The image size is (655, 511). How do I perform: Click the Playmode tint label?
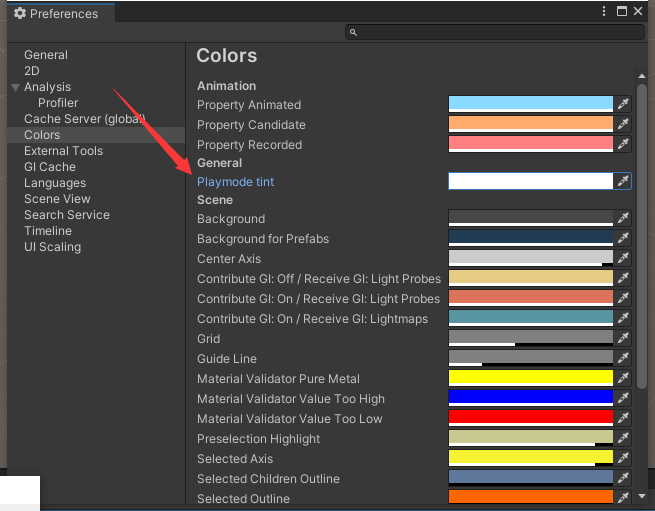coord(236,182)
